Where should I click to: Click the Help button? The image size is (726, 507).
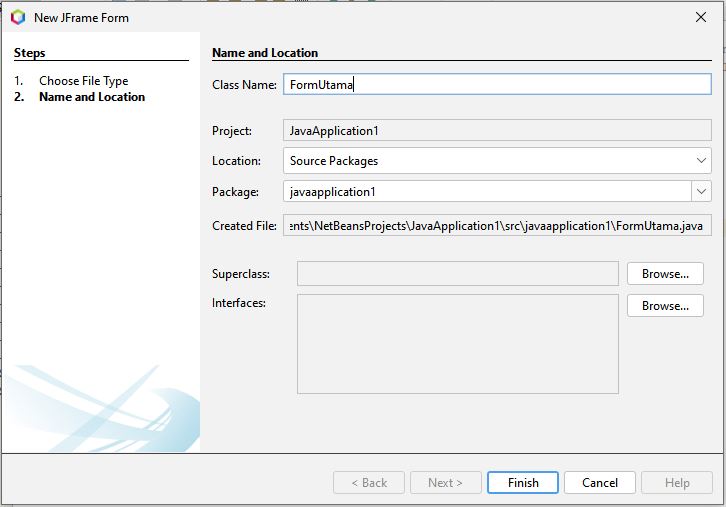tap(677, 482)
